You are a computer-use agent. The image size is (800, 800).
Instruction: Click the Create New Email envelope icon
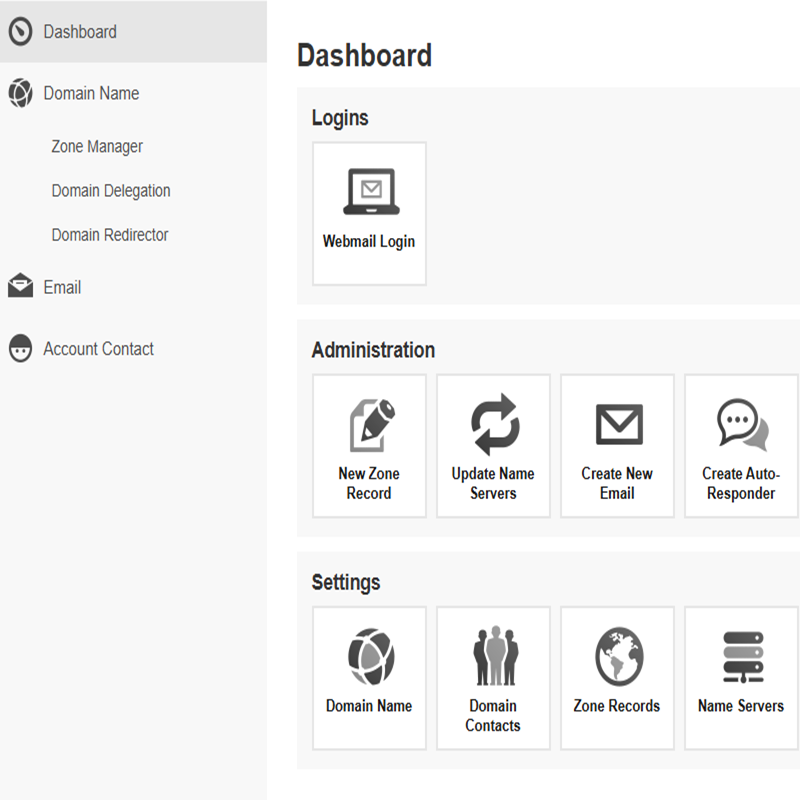[x=617, y=425]
